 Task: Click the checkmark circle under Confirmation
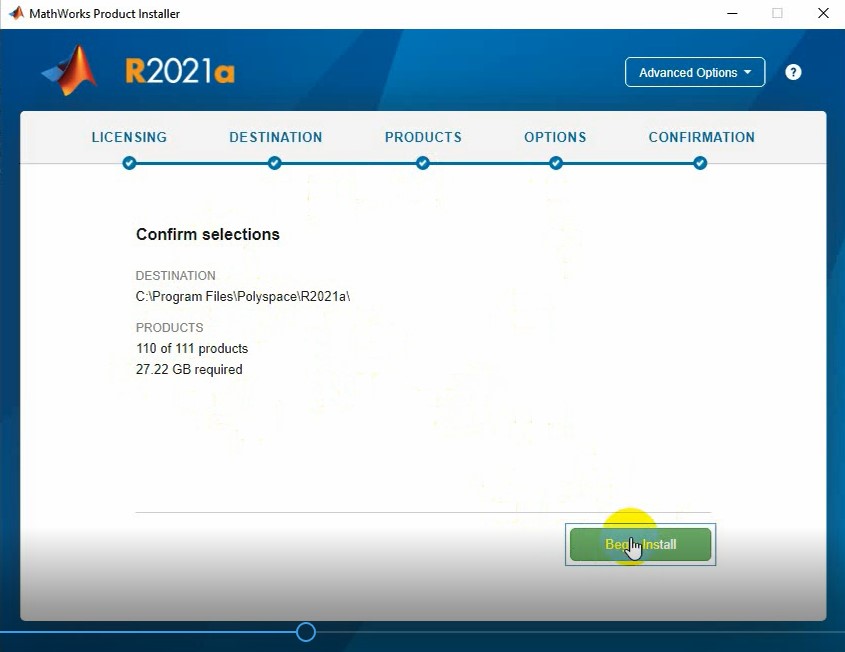[x=700, y=163]
